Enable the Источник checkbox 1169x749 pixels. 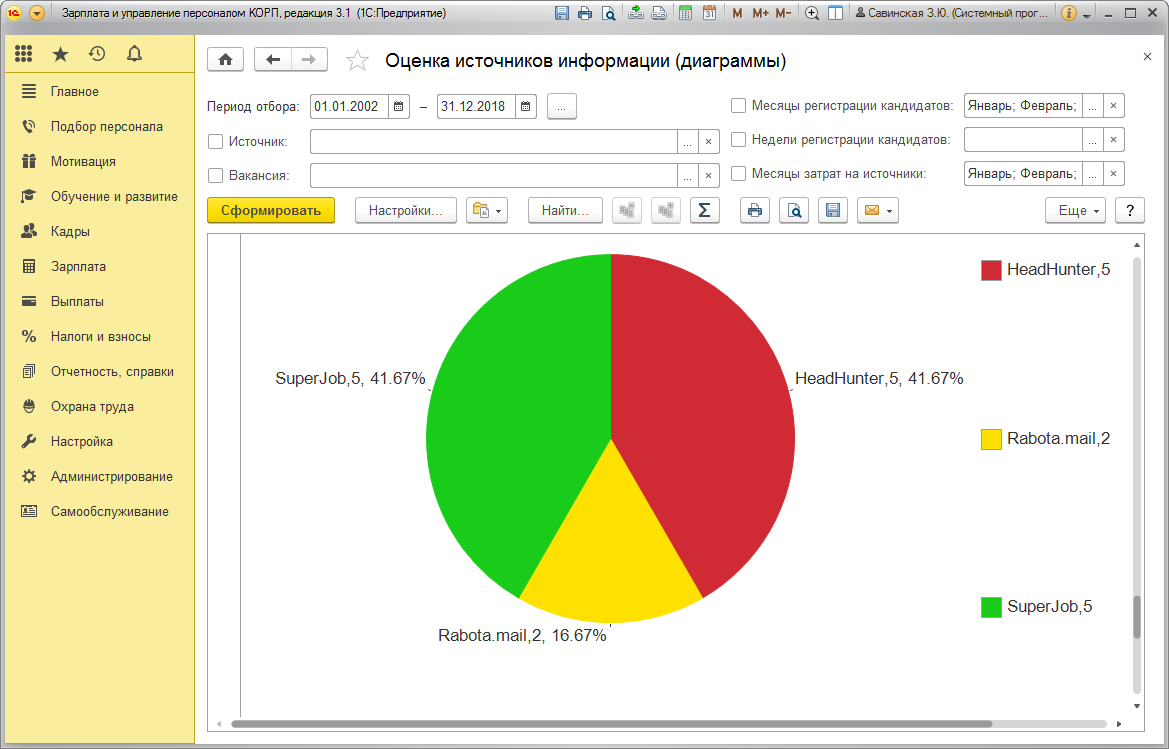click(x=215, y=141)
